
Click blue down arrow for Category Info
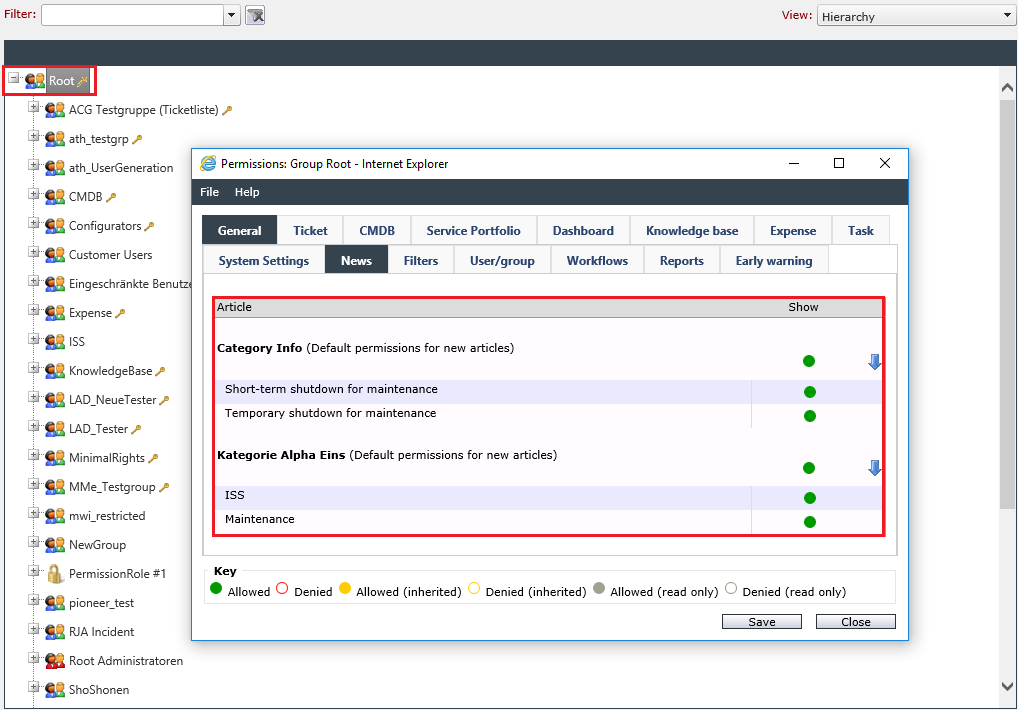click(x=875, y=361)
